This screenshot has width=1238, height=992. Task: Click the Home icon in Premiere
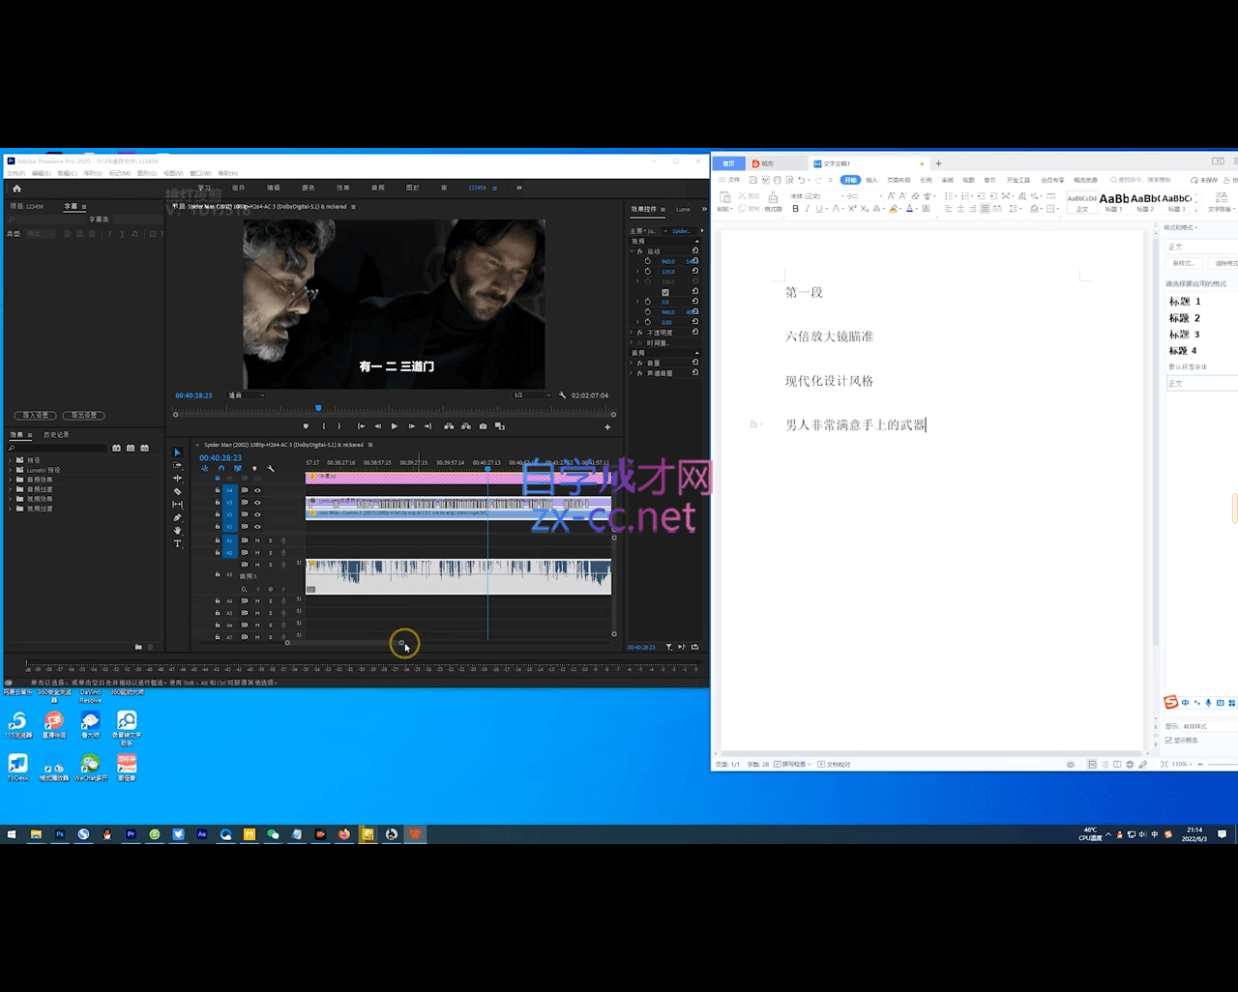[x=17, y=188]
